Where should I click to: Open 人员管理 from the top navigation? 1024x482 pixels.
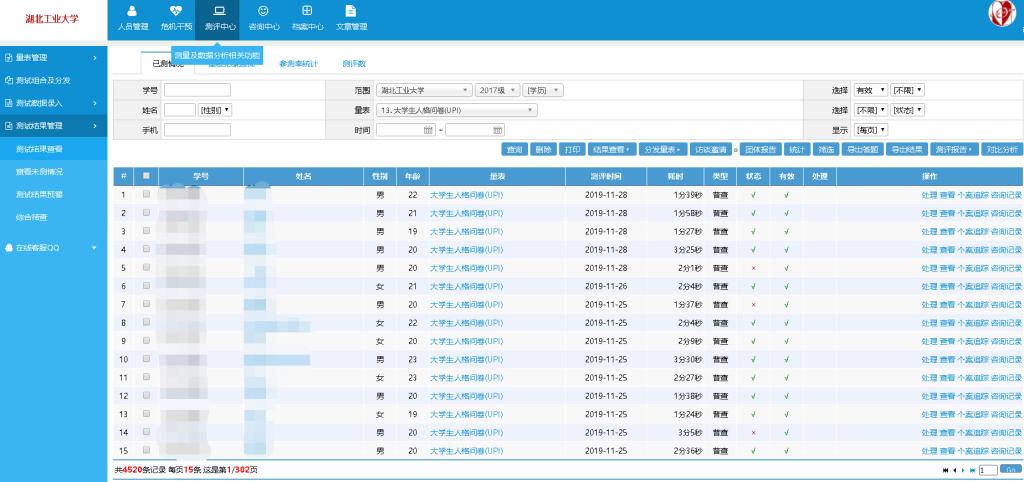click(x=133, y=17)
